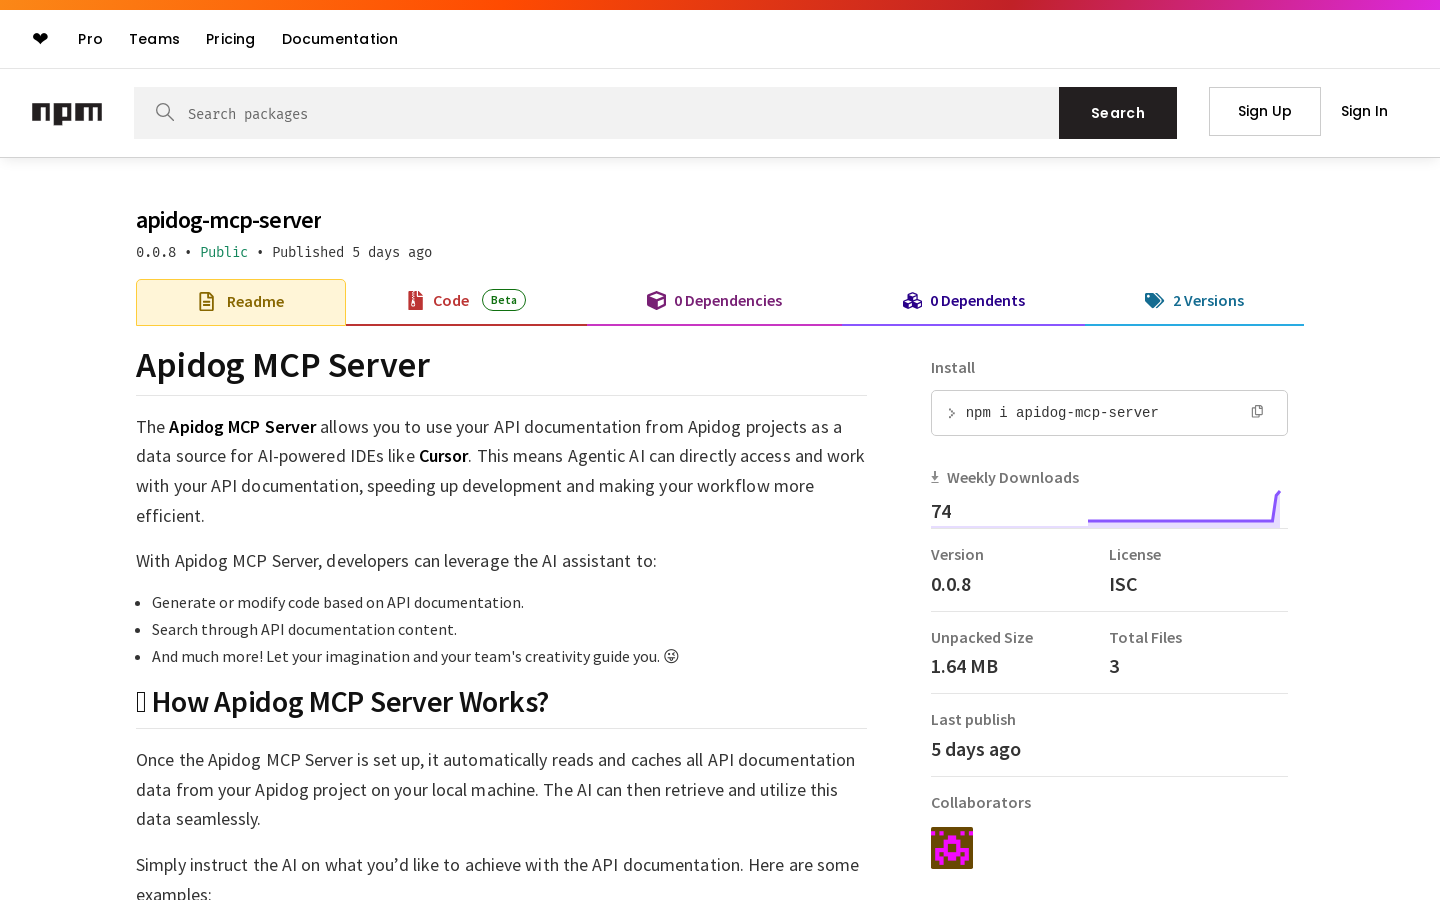Click the 'Generate or modify code' bullet
The height and width of the screenshot is (900, 1440).
pos(338,603)
